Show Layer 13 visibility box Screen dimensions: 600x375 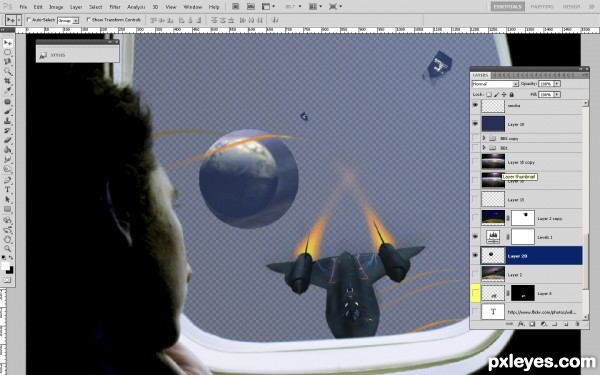point(475,199)
